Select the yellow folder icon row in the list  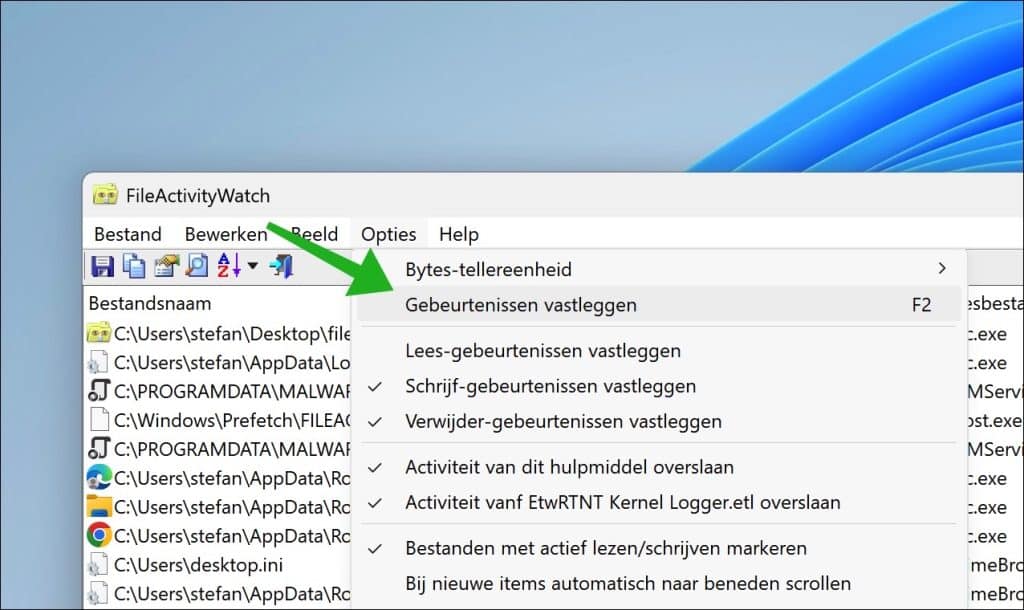tap(218, 507)
